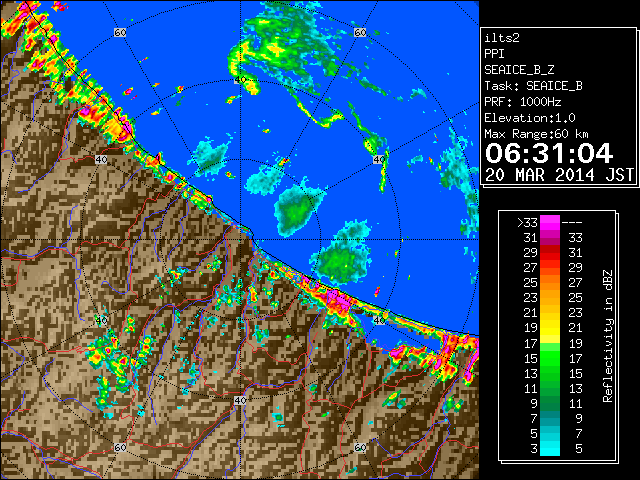
Task: Pick the red legend band between 29 and 31
Action: pyautogui.click(x=550, y=253)
